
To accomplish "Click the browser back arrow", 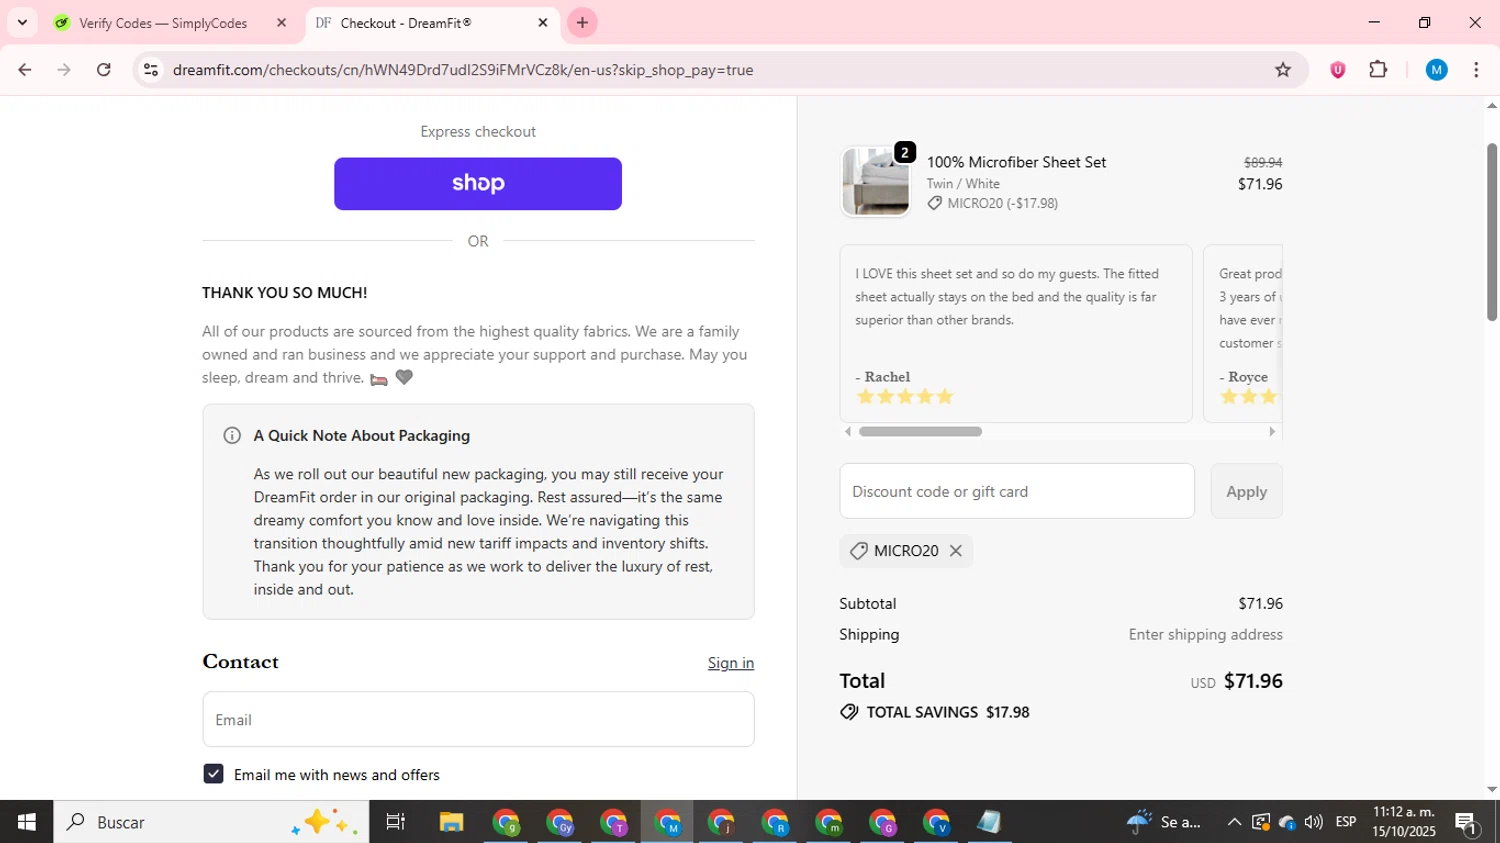I will pos(25,70).
